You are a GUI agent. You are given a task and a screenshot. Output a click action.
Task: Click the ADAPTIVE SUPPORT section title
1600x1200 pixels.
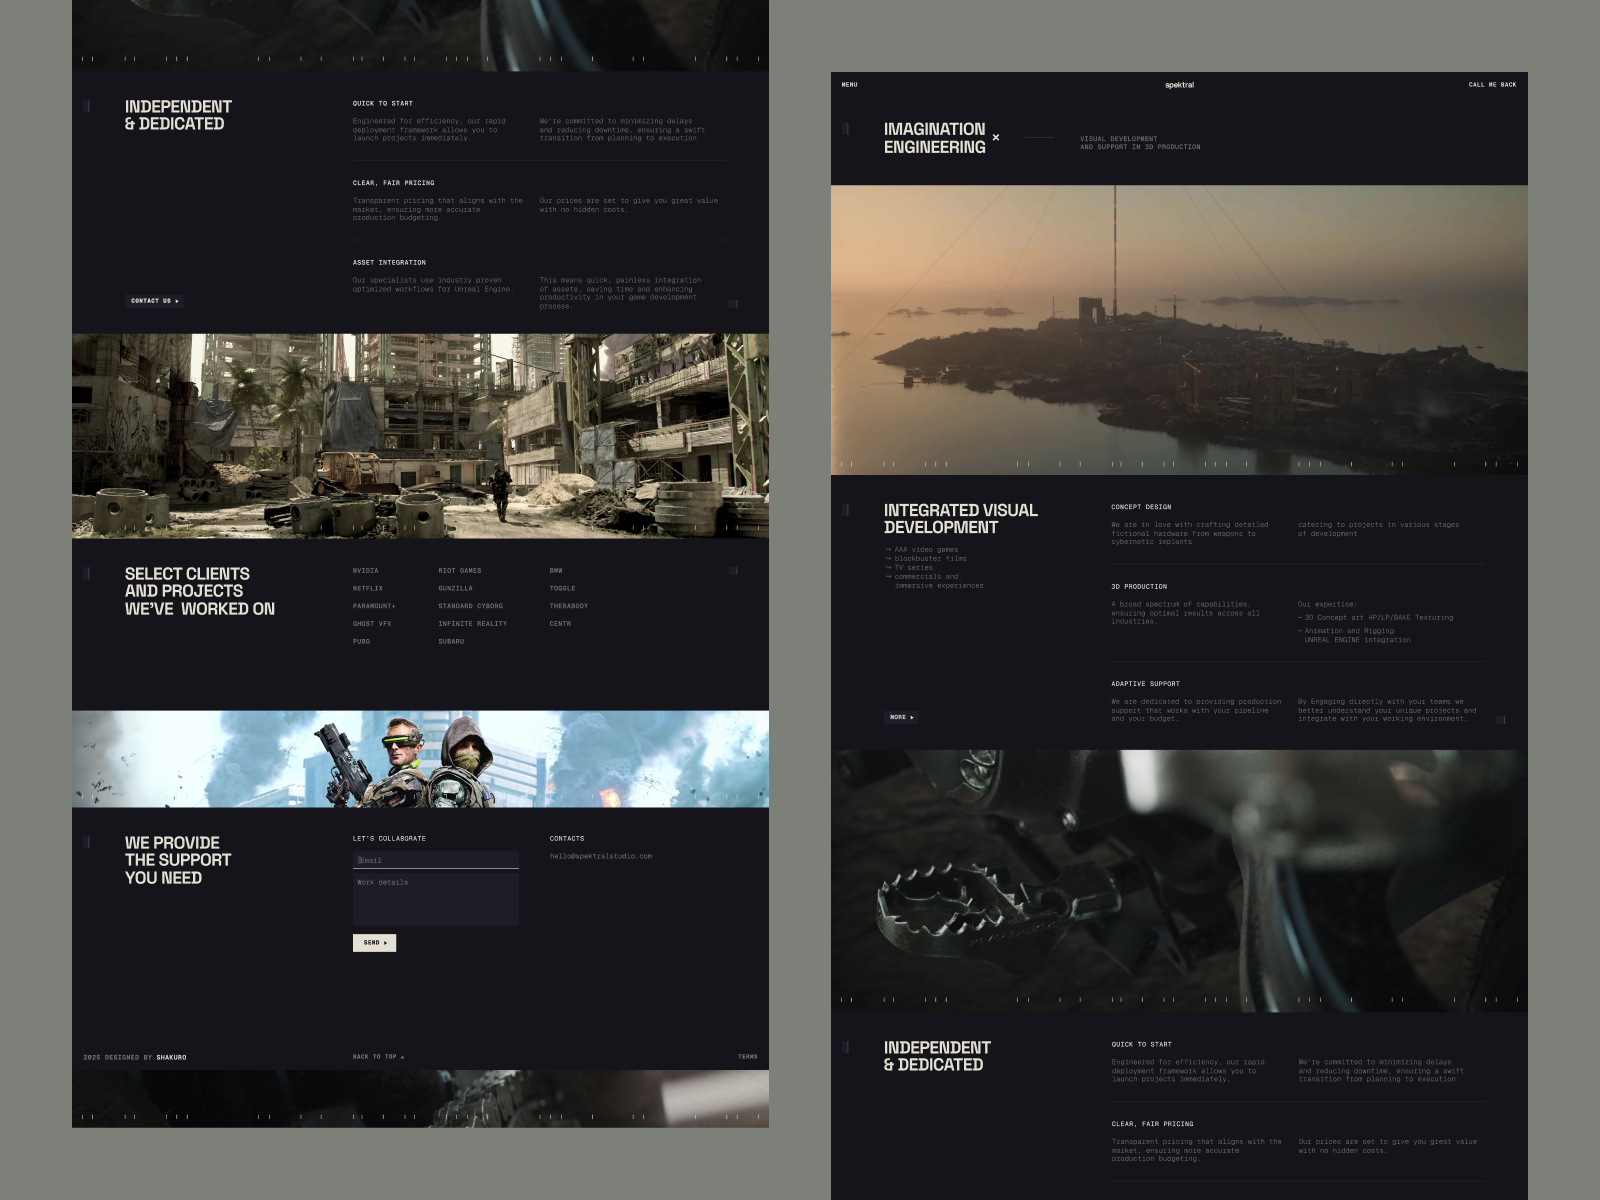pos(1145,684)
